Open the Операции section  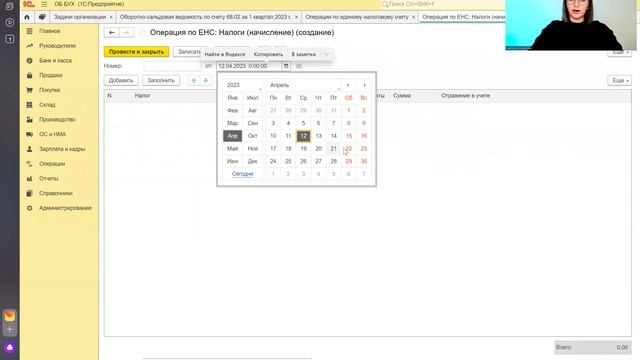52,164
